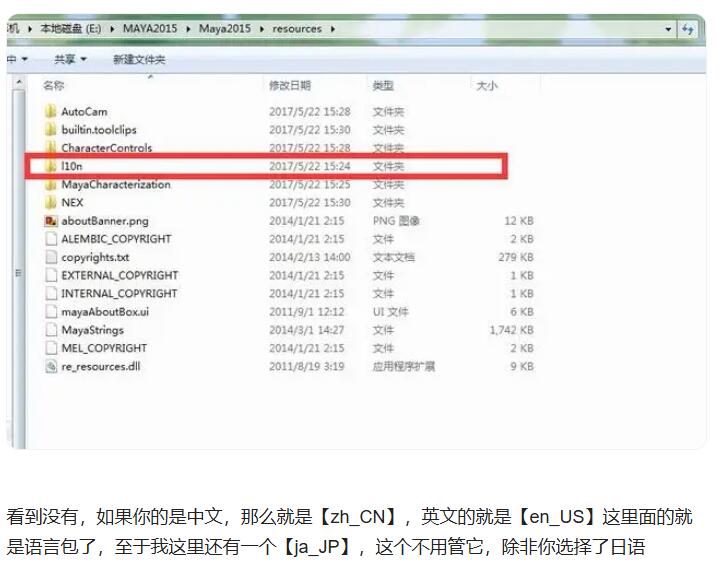Click 新建文件夹 in the toolbar
Image resolution: width=724 pixels, height=574 pixels.
pyautogui.click(x=139, y=60)
